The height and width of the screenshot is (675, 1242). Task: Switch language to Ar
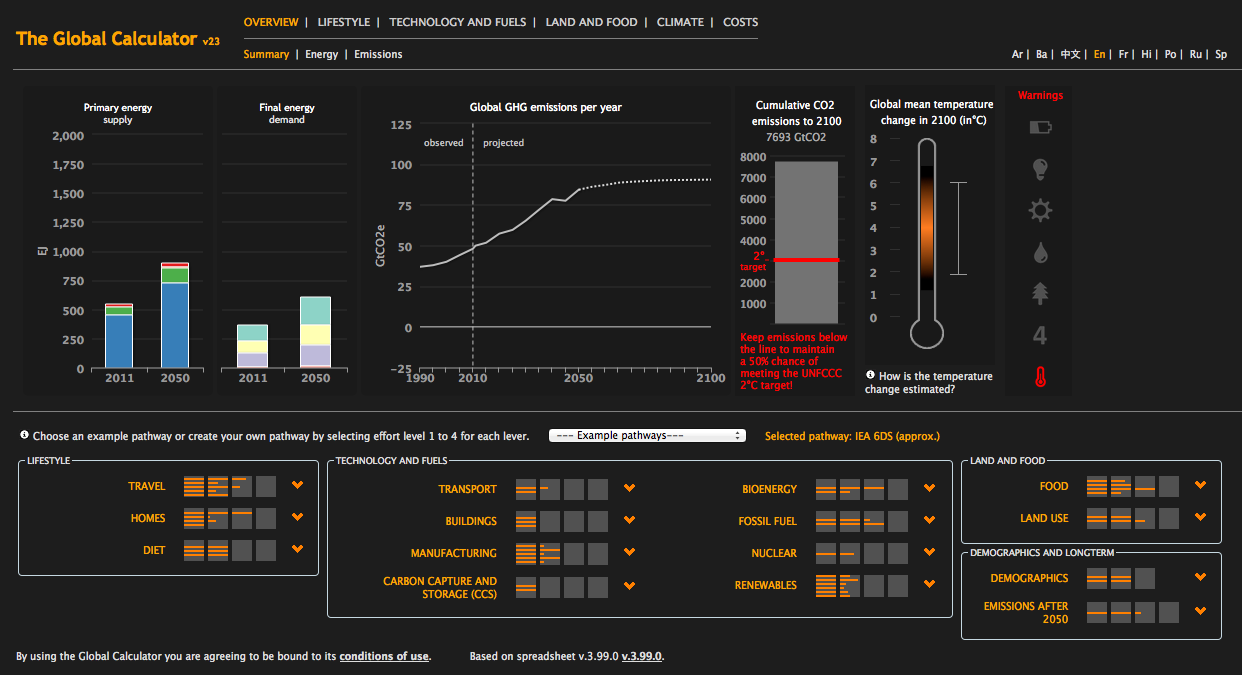pyautogui.click(x=1017, y=55)
